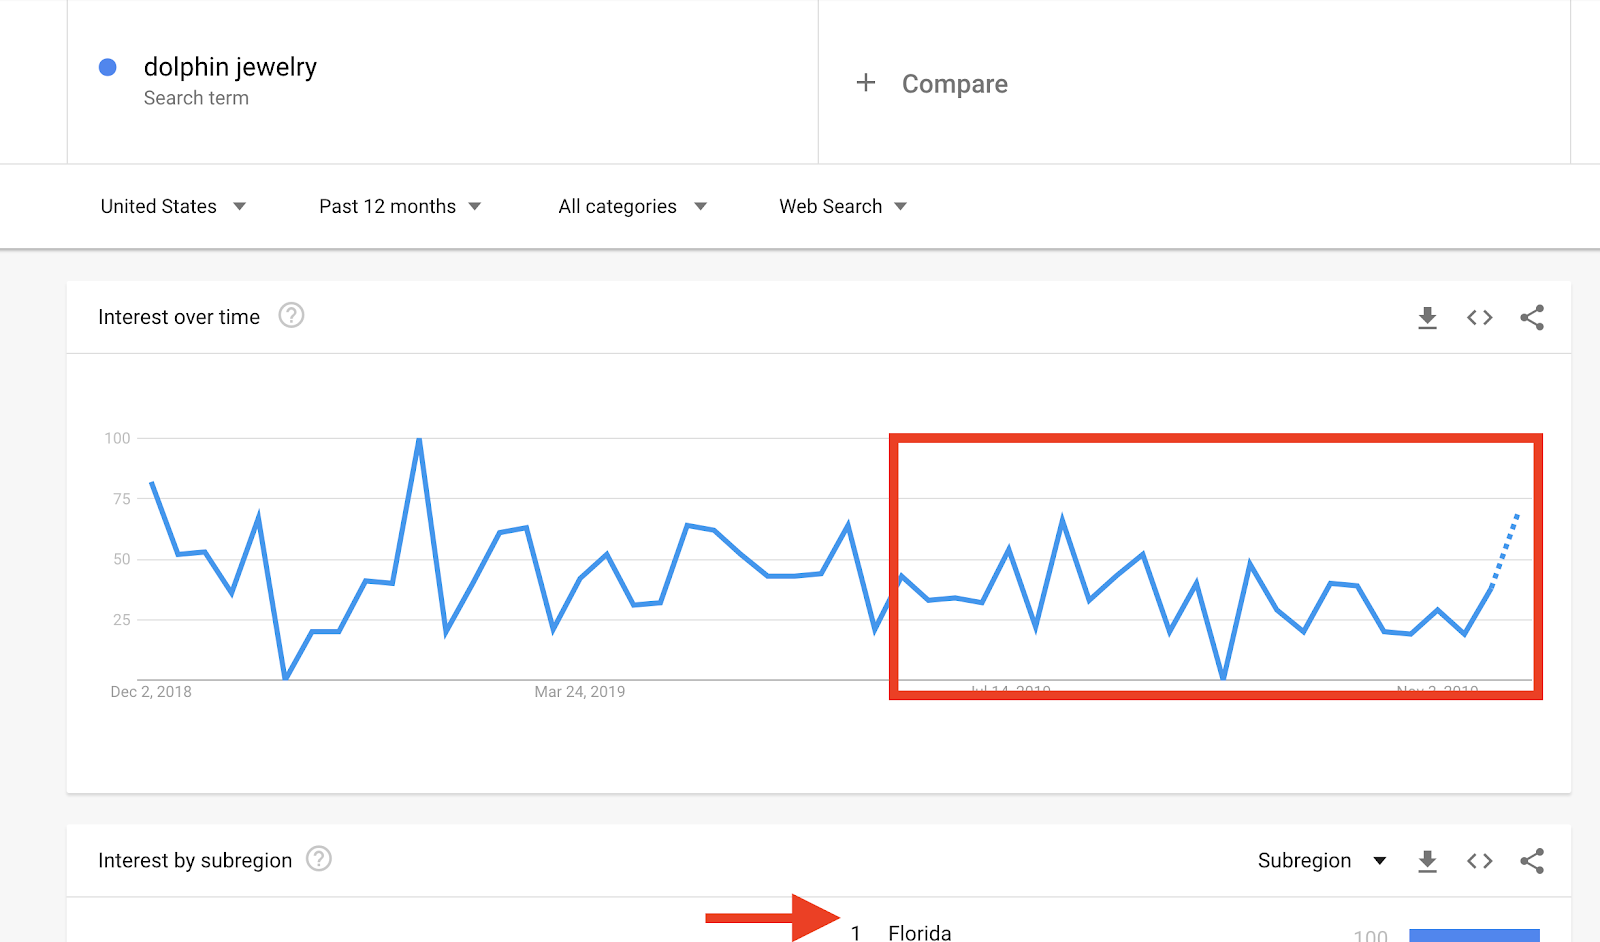Open the United States region dropdown
The height and width of the screenshot is (942, 1600).
pos(173,206)
